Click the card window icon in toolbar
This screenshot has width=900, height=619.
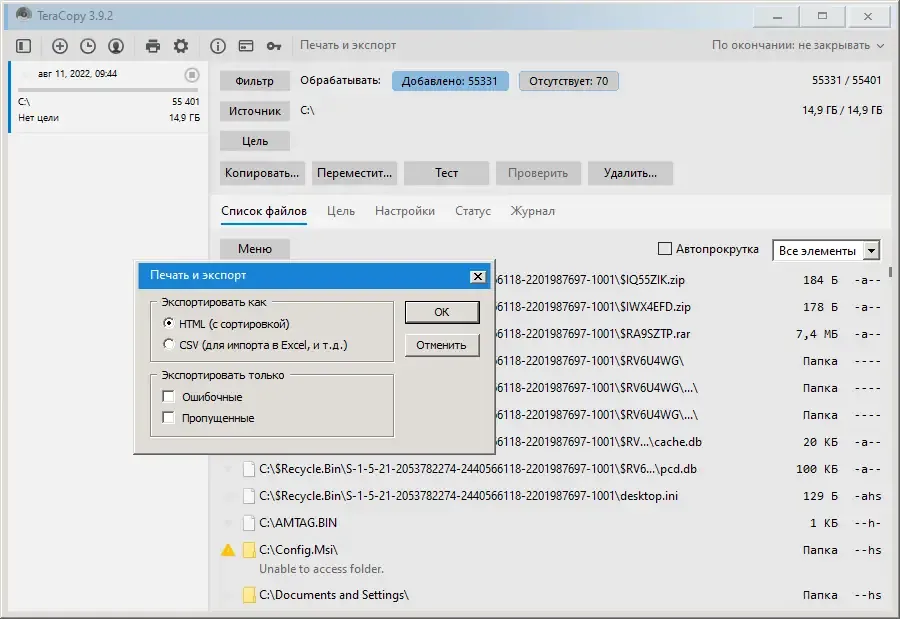coord(246,46)
